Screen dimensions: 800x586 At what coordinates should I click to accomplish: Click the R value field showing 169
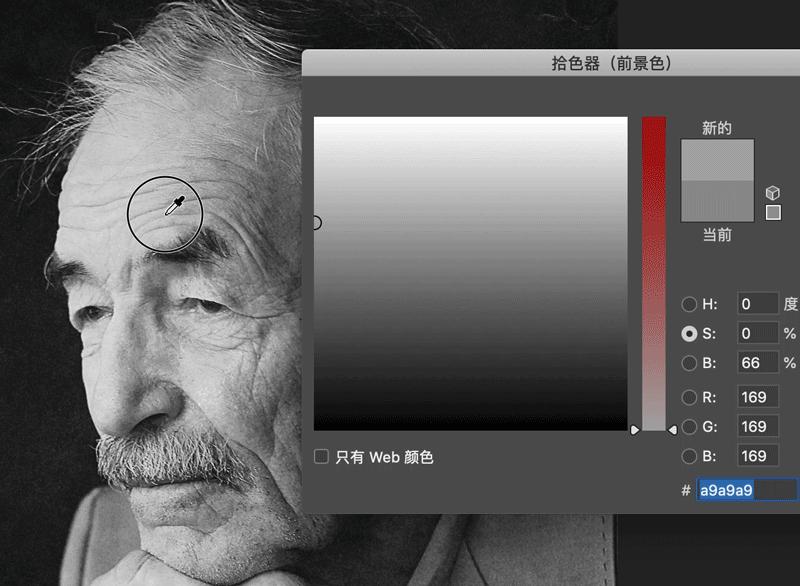click(x=757, y=394)
